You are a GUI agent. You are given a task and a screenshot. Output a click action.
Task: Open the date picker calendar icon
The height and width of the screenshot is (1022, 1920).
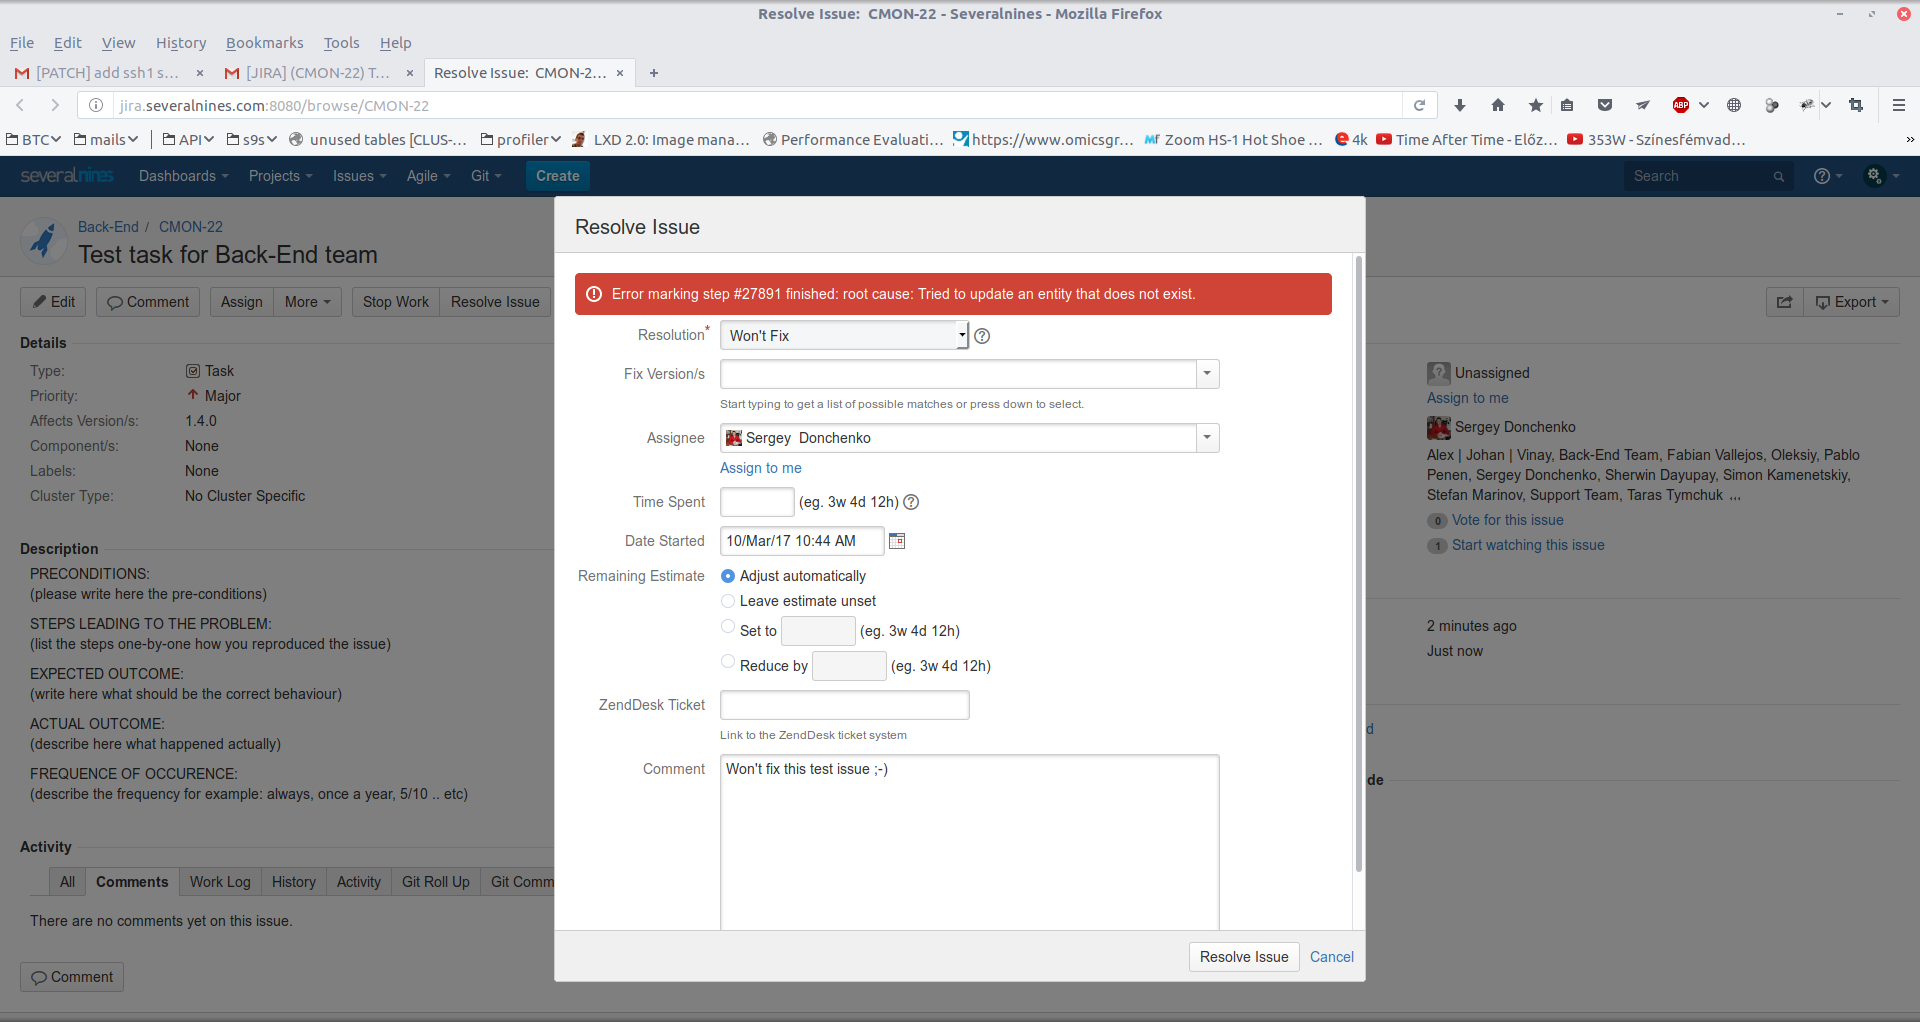tap(897, 541)
